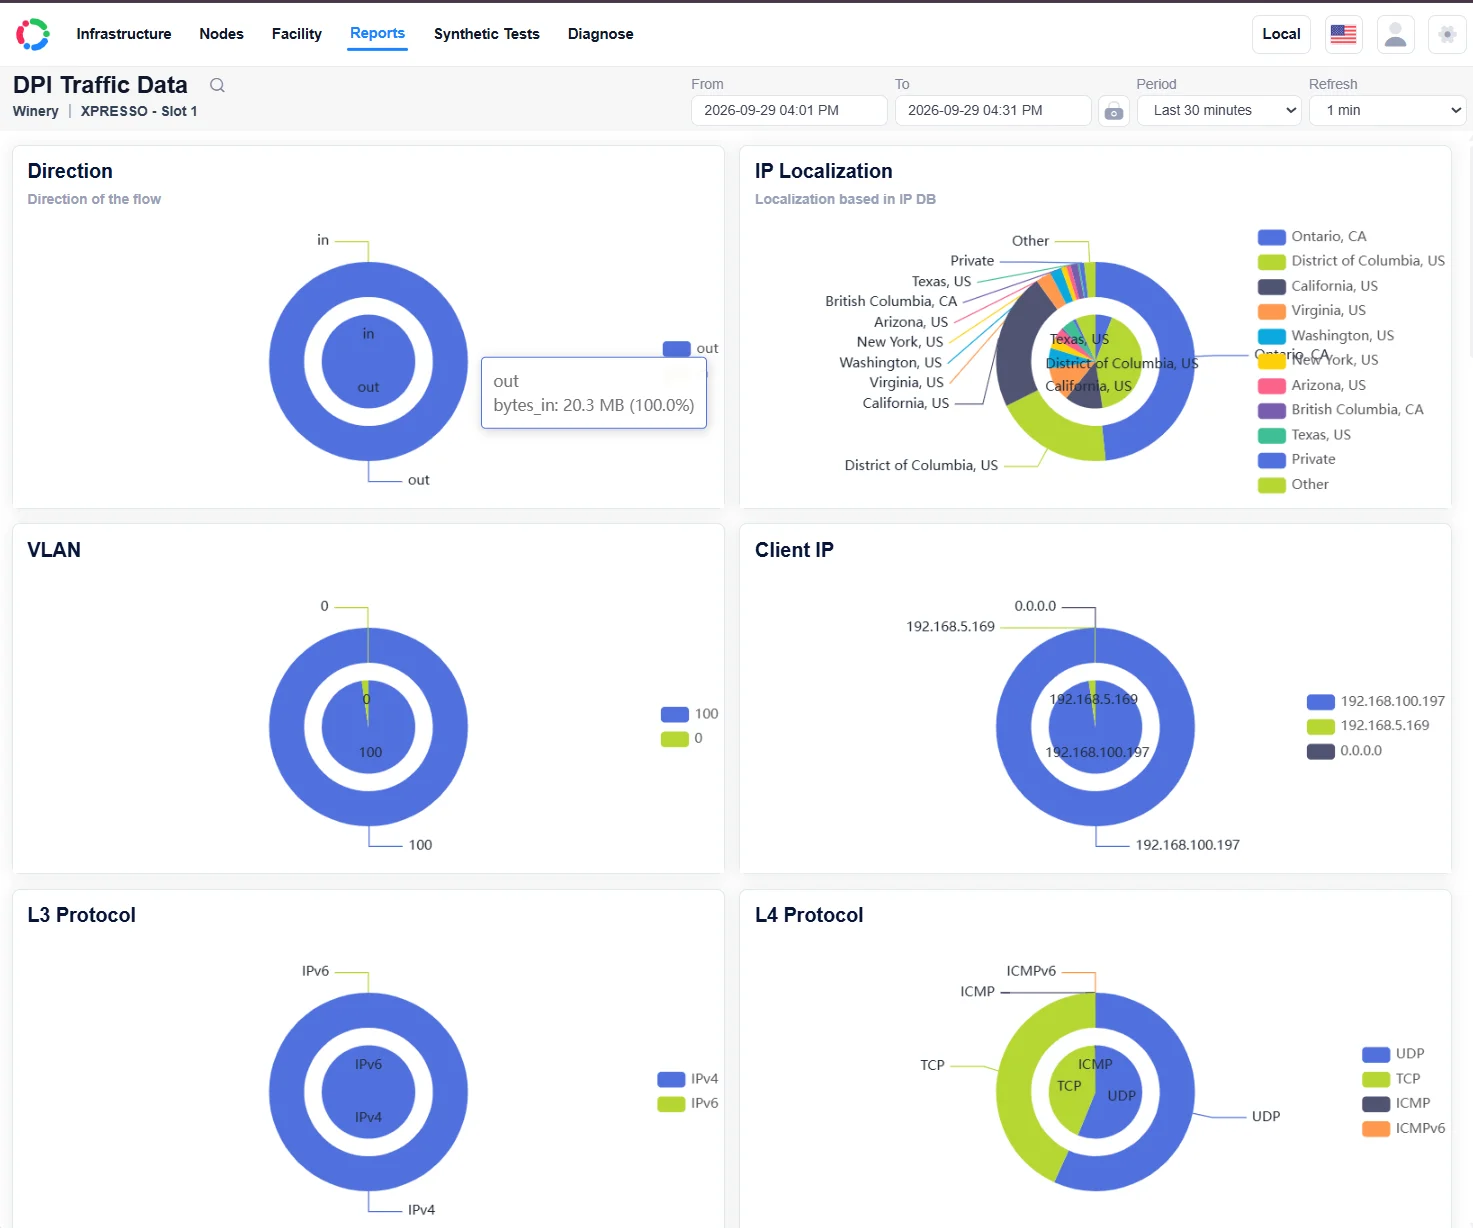Open Synthetic Tests in the navigation
Image resolution: width=1473 pixels, height=1228 pixels.
coord(487,34)
